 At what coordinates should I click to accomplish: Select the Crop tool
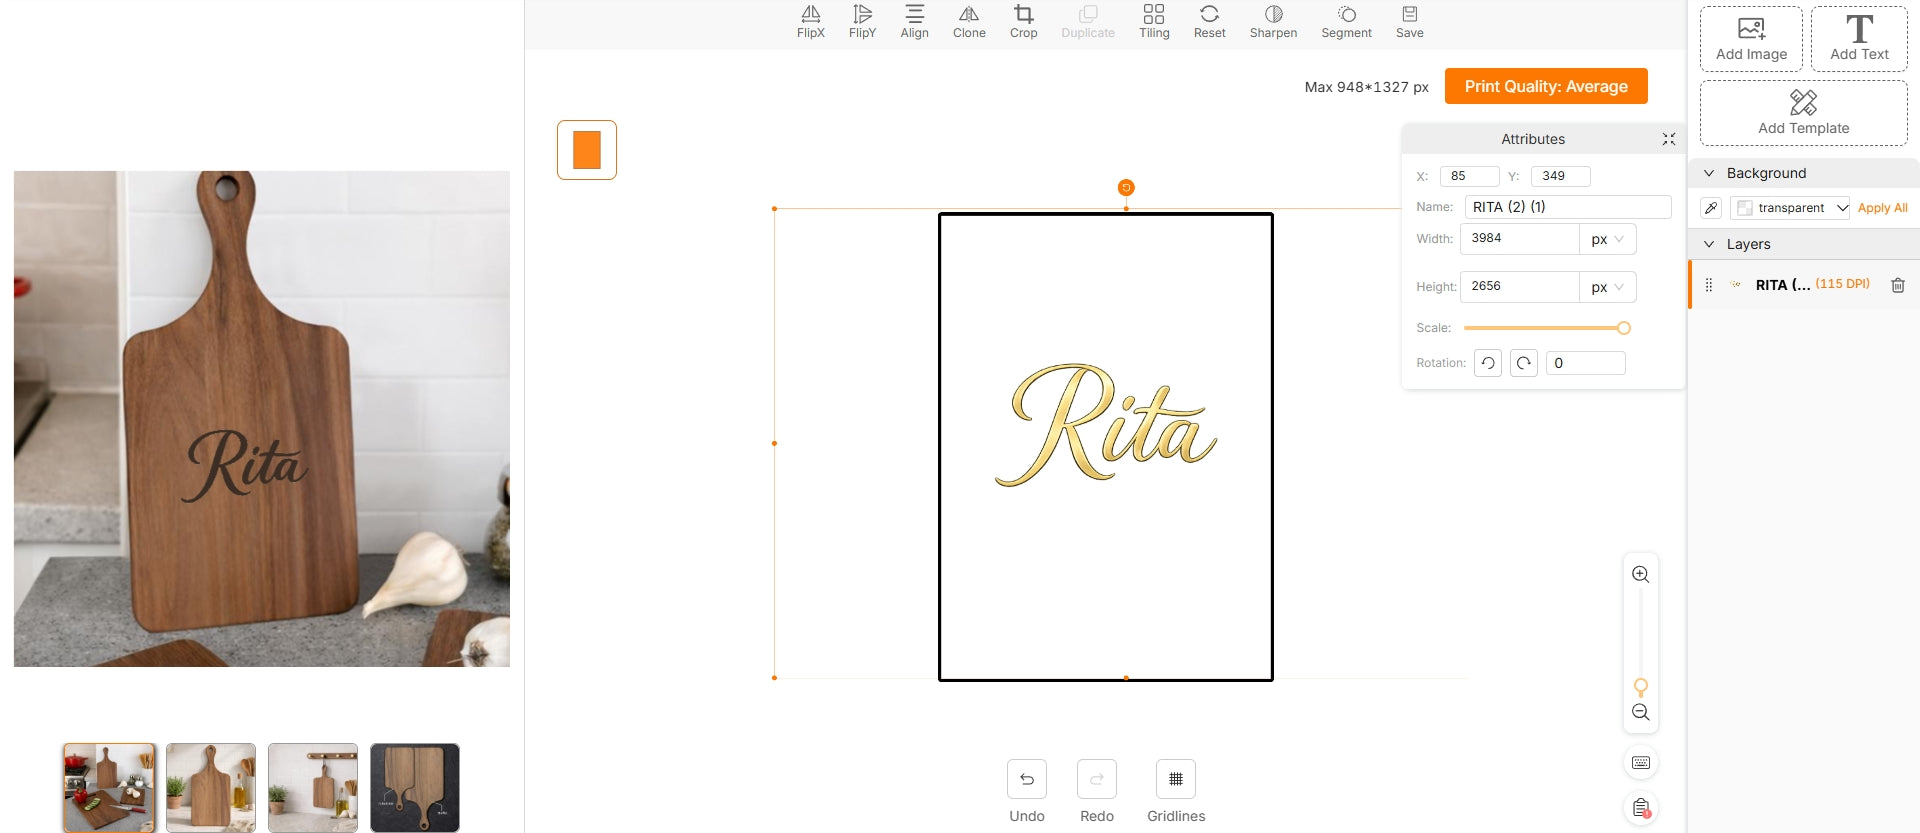[x=1023, y=21]
